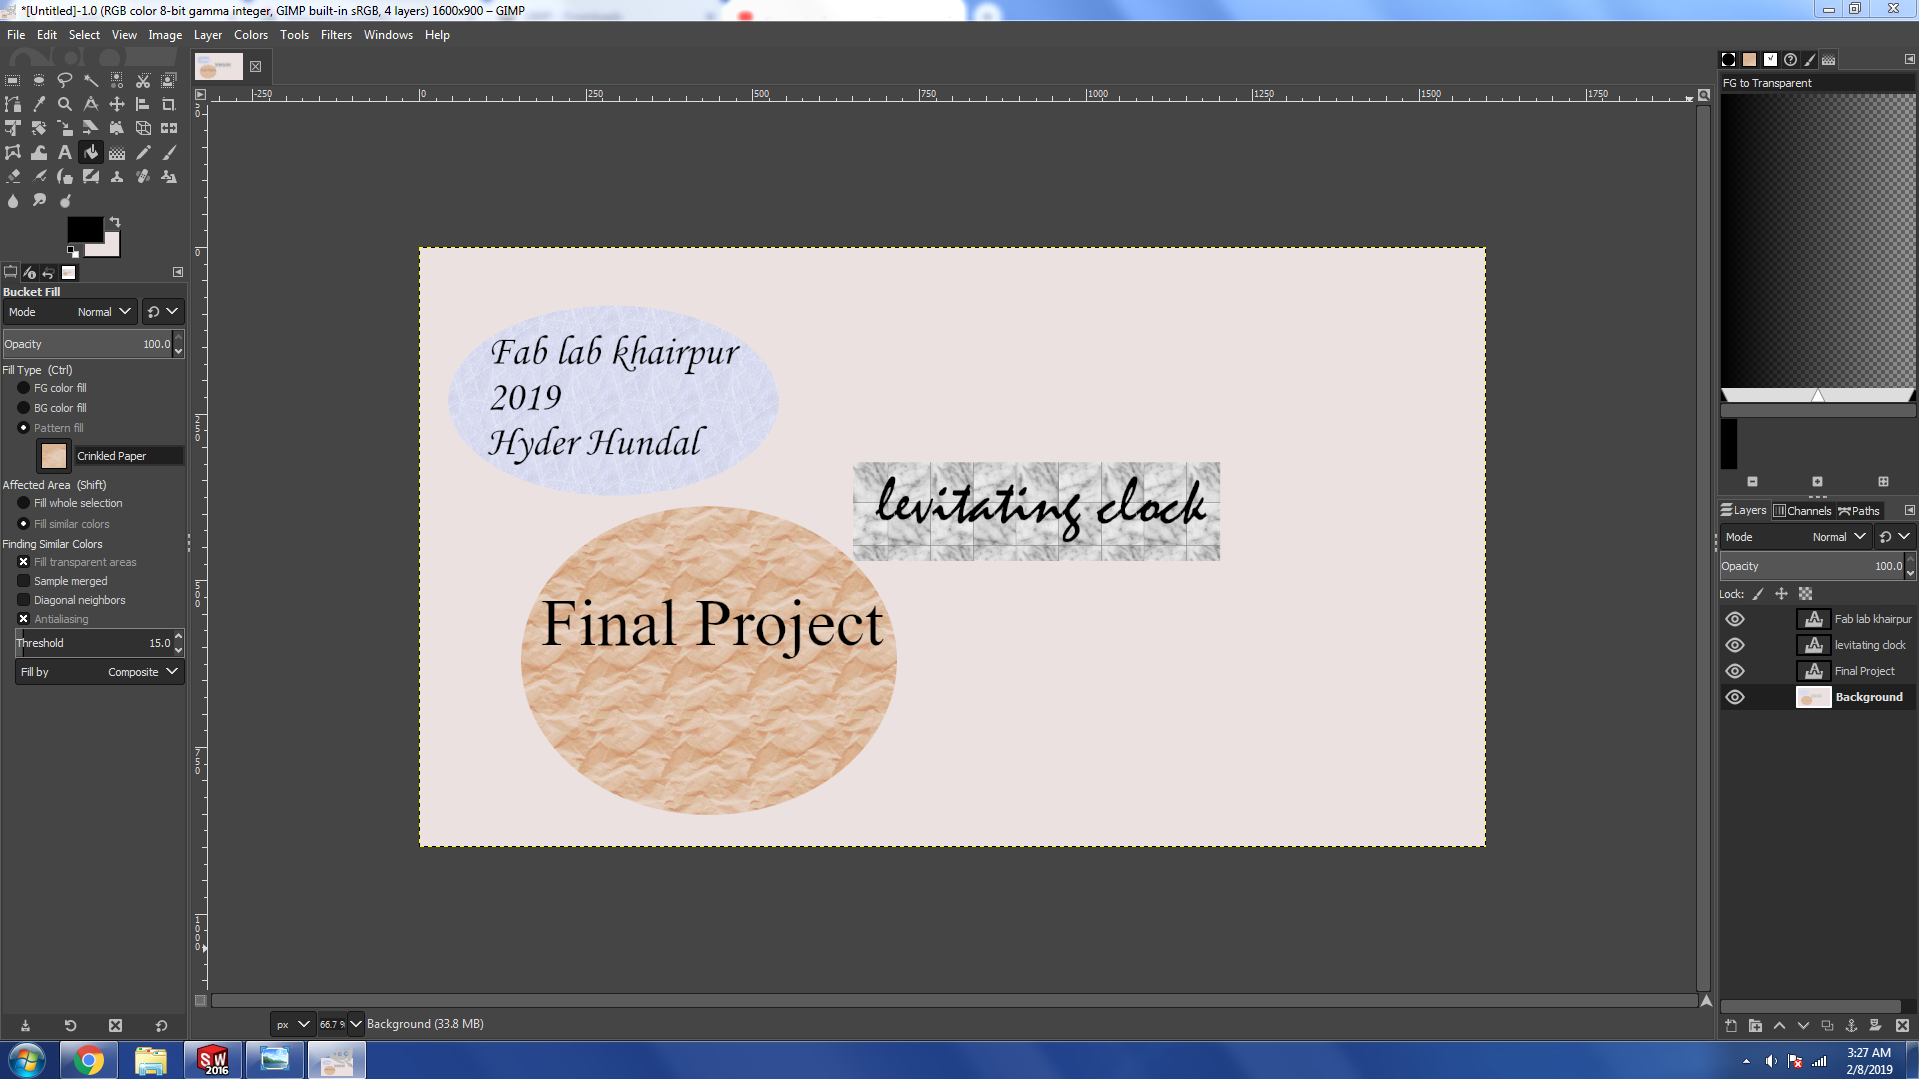Open the Layer menu
The height and width of the screenshot is (1079, 1919).
208,35
